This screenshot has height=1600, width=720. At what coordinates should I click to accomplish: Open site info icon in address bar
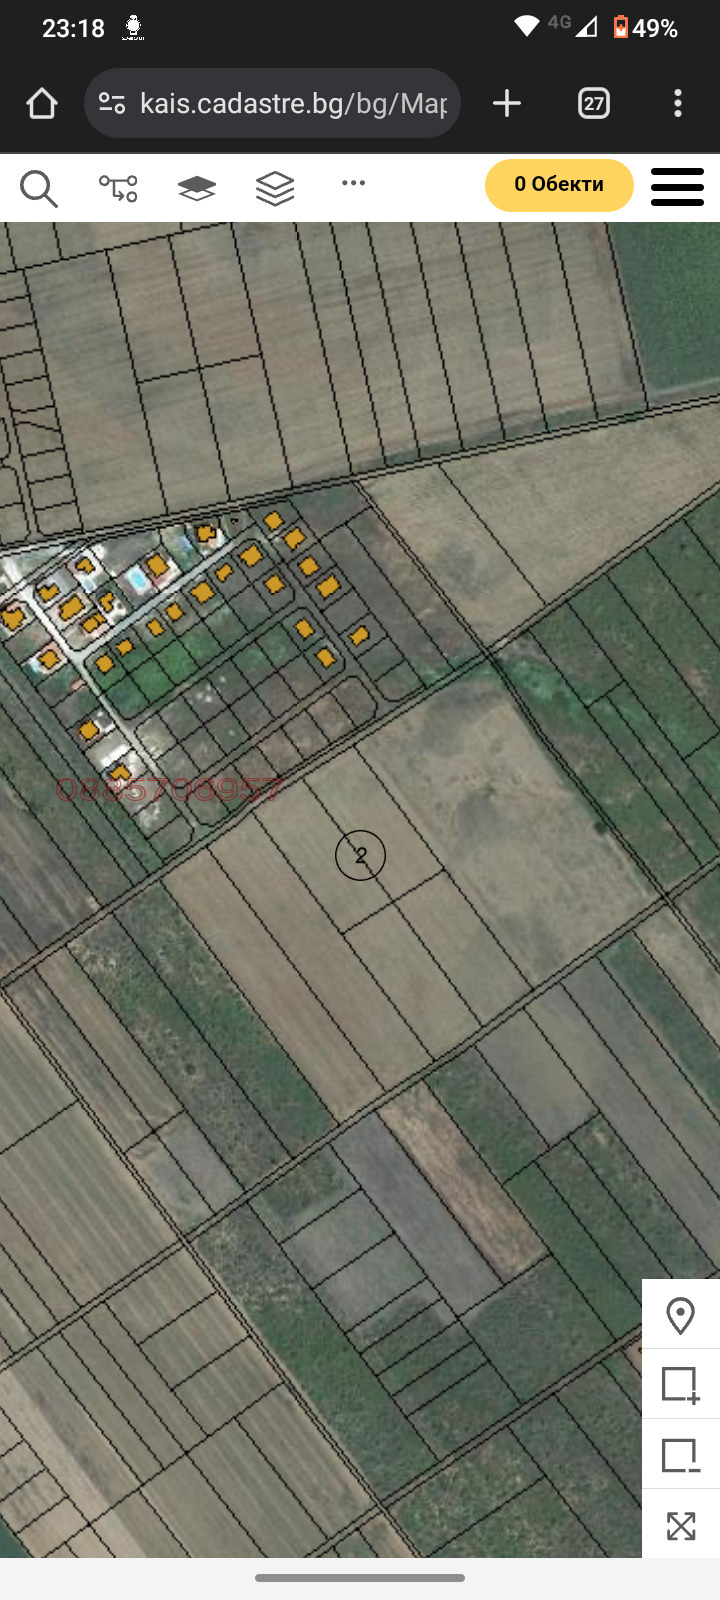click(x=112, y=104)
